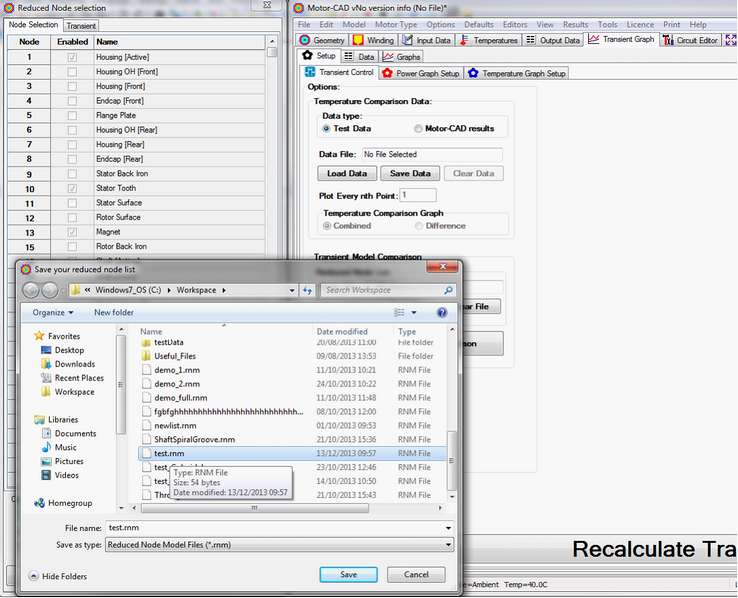Click the Load Data button

pos(347,173)
